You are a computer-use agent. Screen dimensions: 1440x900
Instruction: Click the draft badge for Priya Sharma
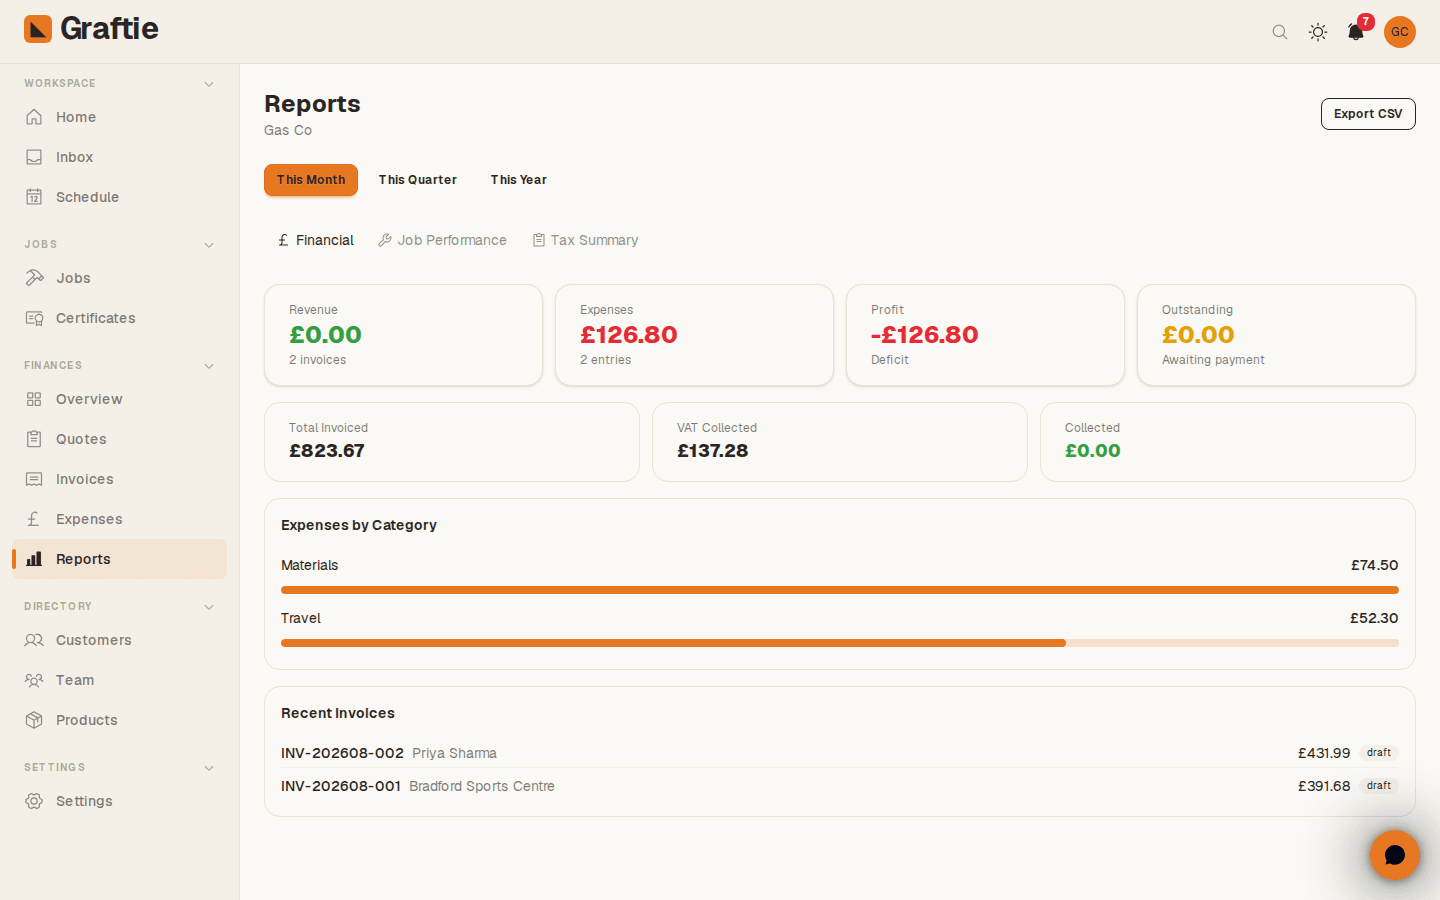point(1379,753)
